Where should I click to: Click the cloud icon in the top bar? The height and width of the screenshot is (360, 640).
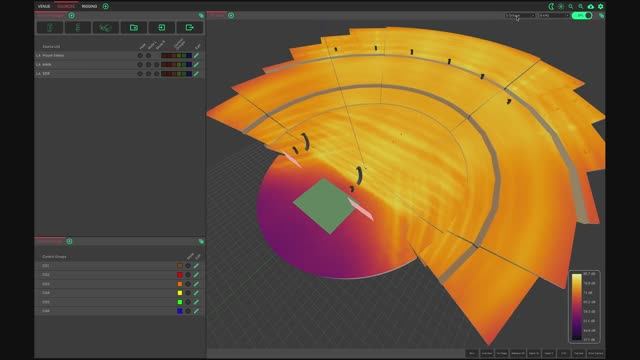click(x=591, y=6)
